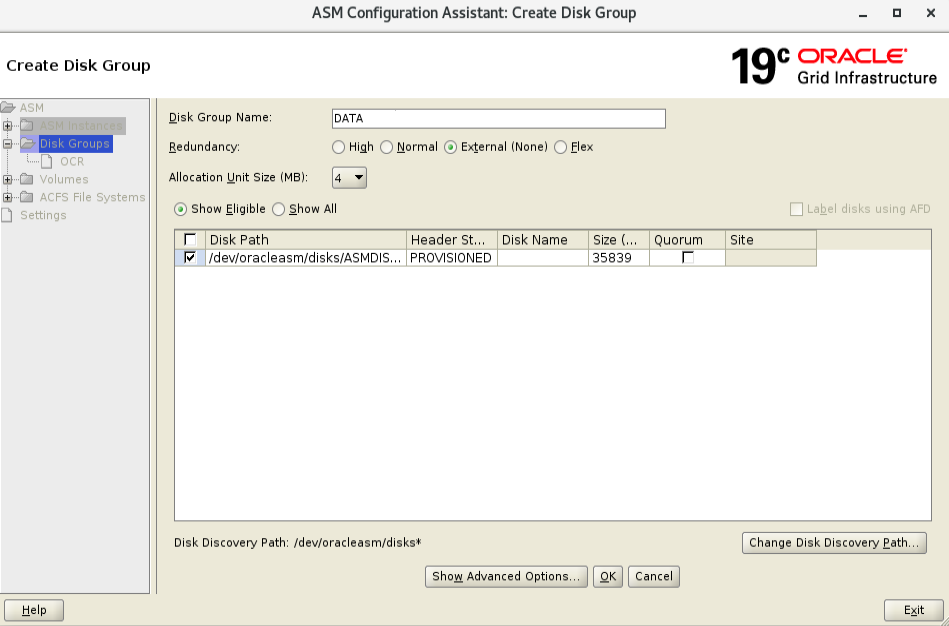
Task: Toggle the select-all disks header checkbox
Action: click(x=190, y=240)
